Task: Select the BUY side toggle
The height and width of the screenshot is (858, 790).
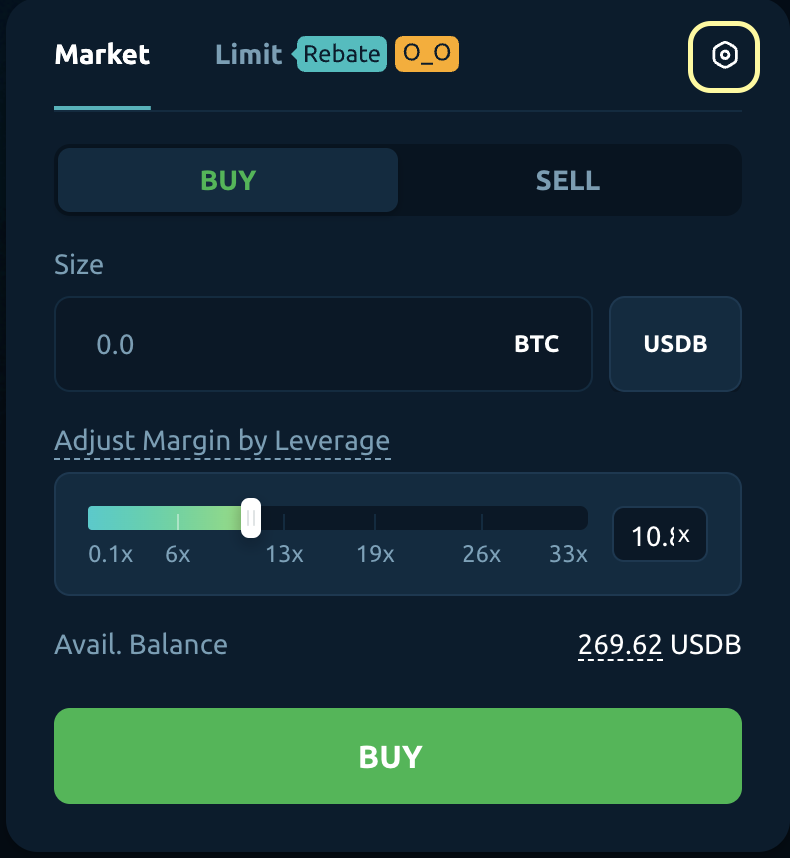Action: pos(228,181)
